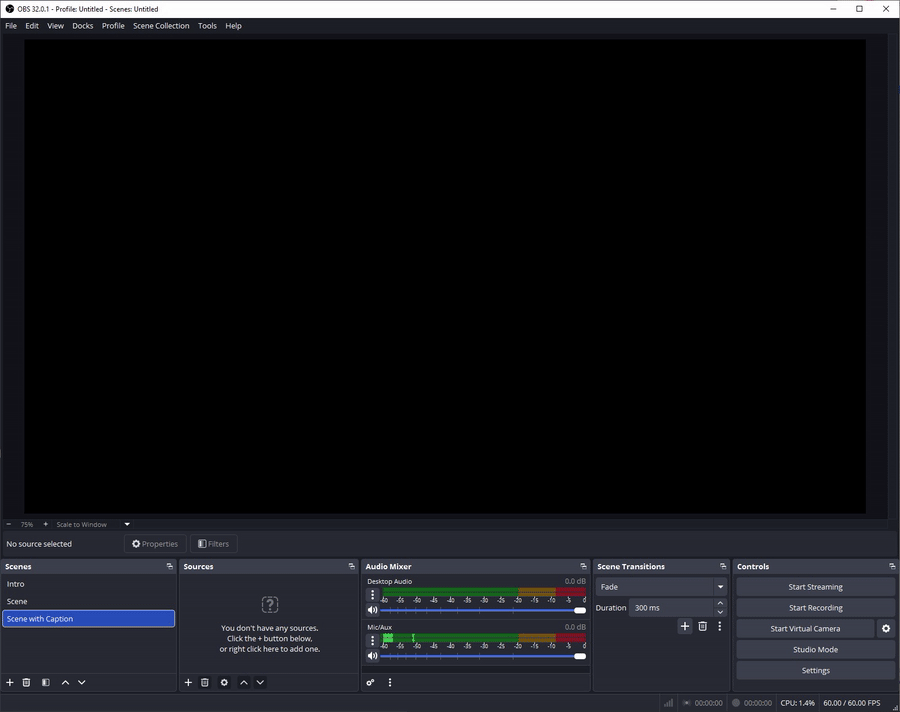Click the 75% zoom level text
Image resolution: width=900 pixels, height=712 pixels.
[27, 524]
